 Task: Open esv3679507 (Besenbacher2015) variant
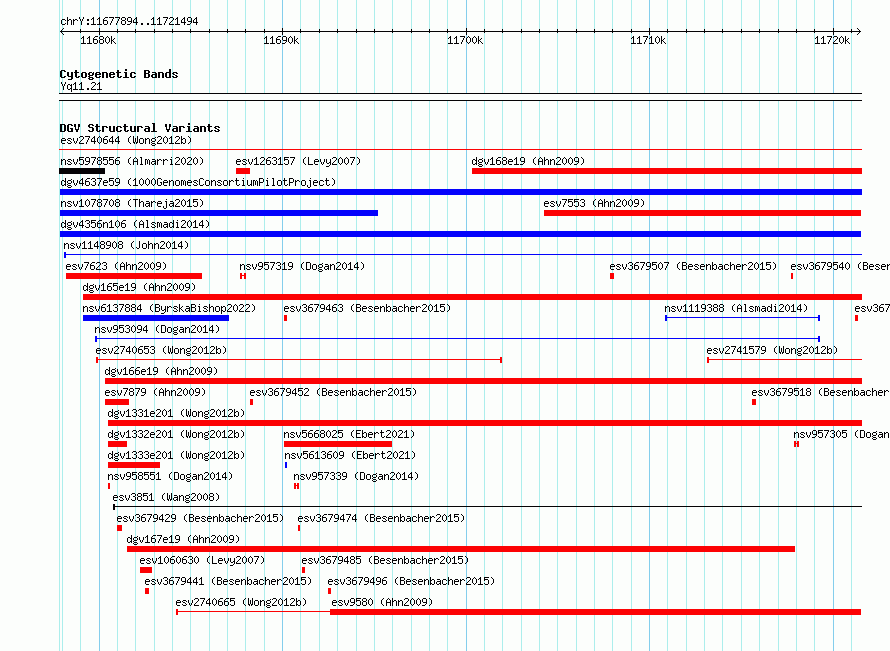click(693, 266)
